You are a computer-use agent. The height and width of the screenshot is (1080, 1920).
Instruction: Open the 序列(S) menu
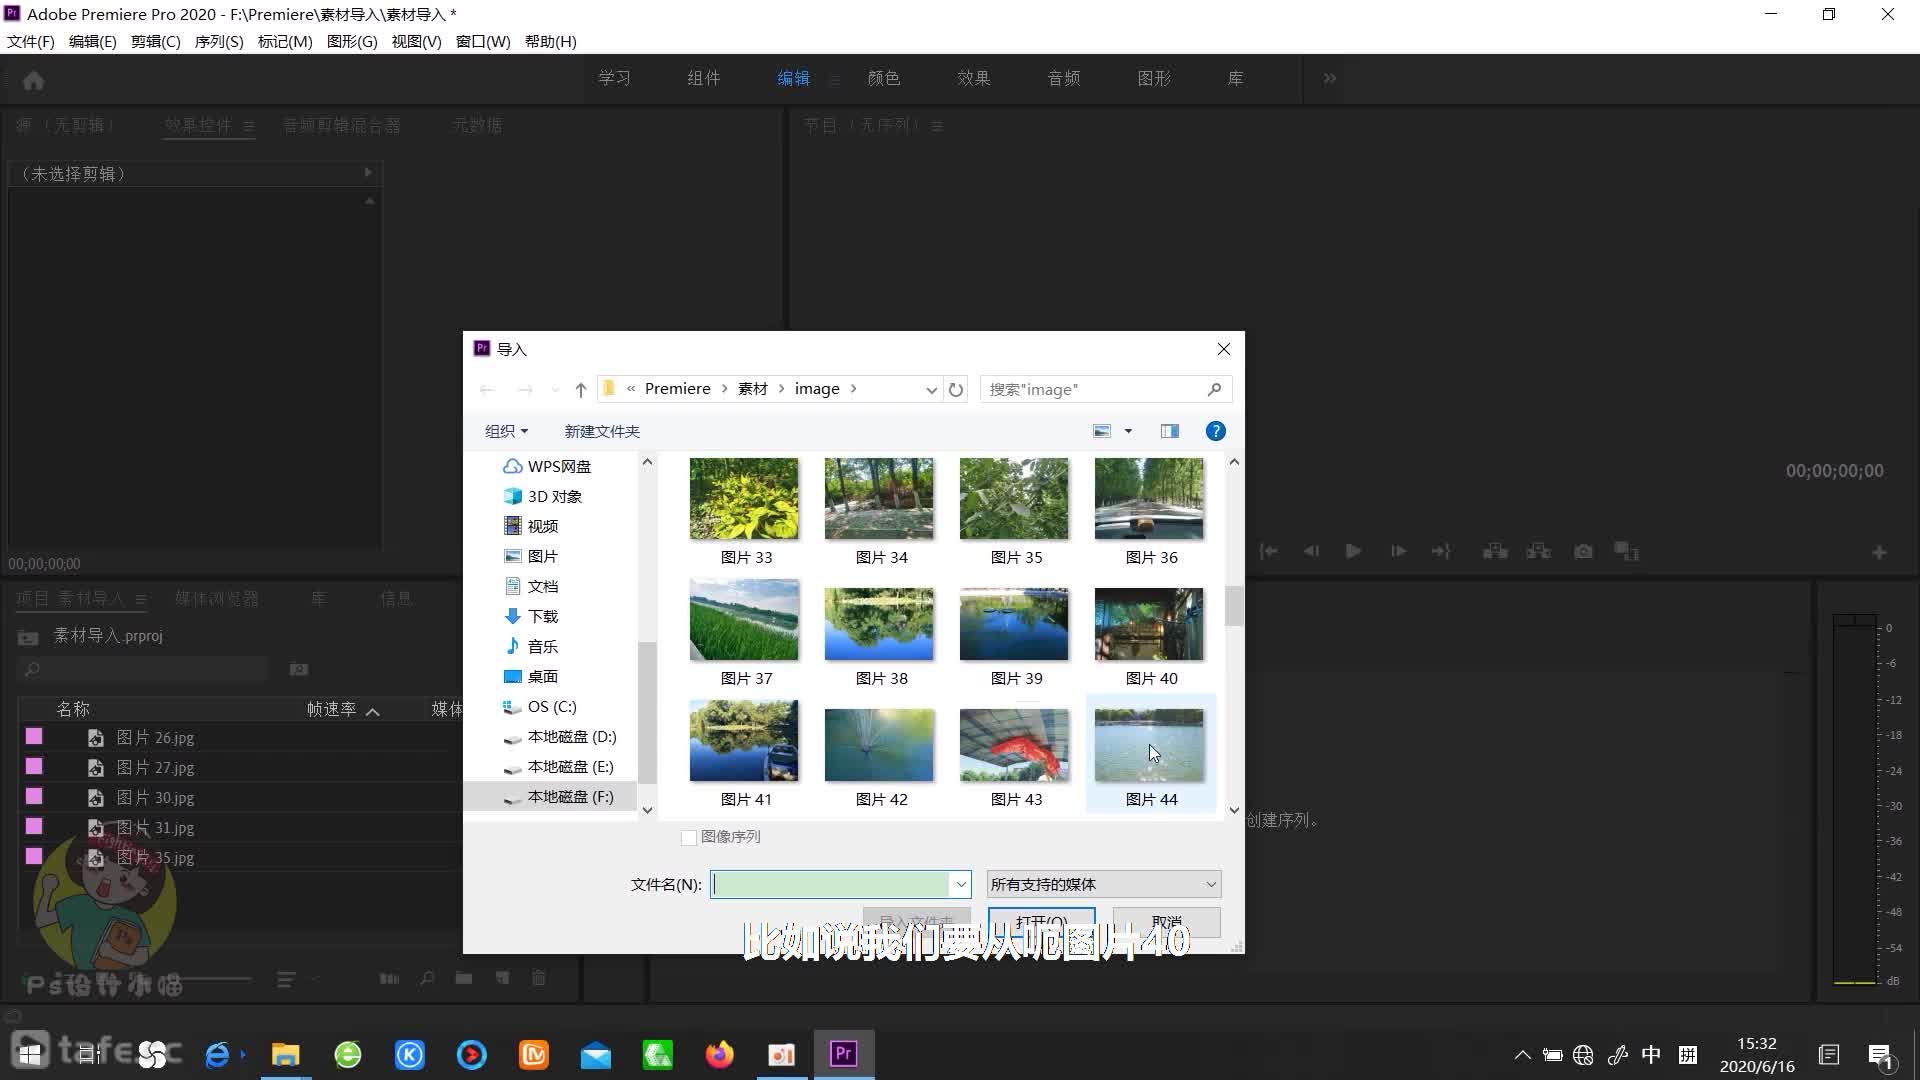pos(219,41)
